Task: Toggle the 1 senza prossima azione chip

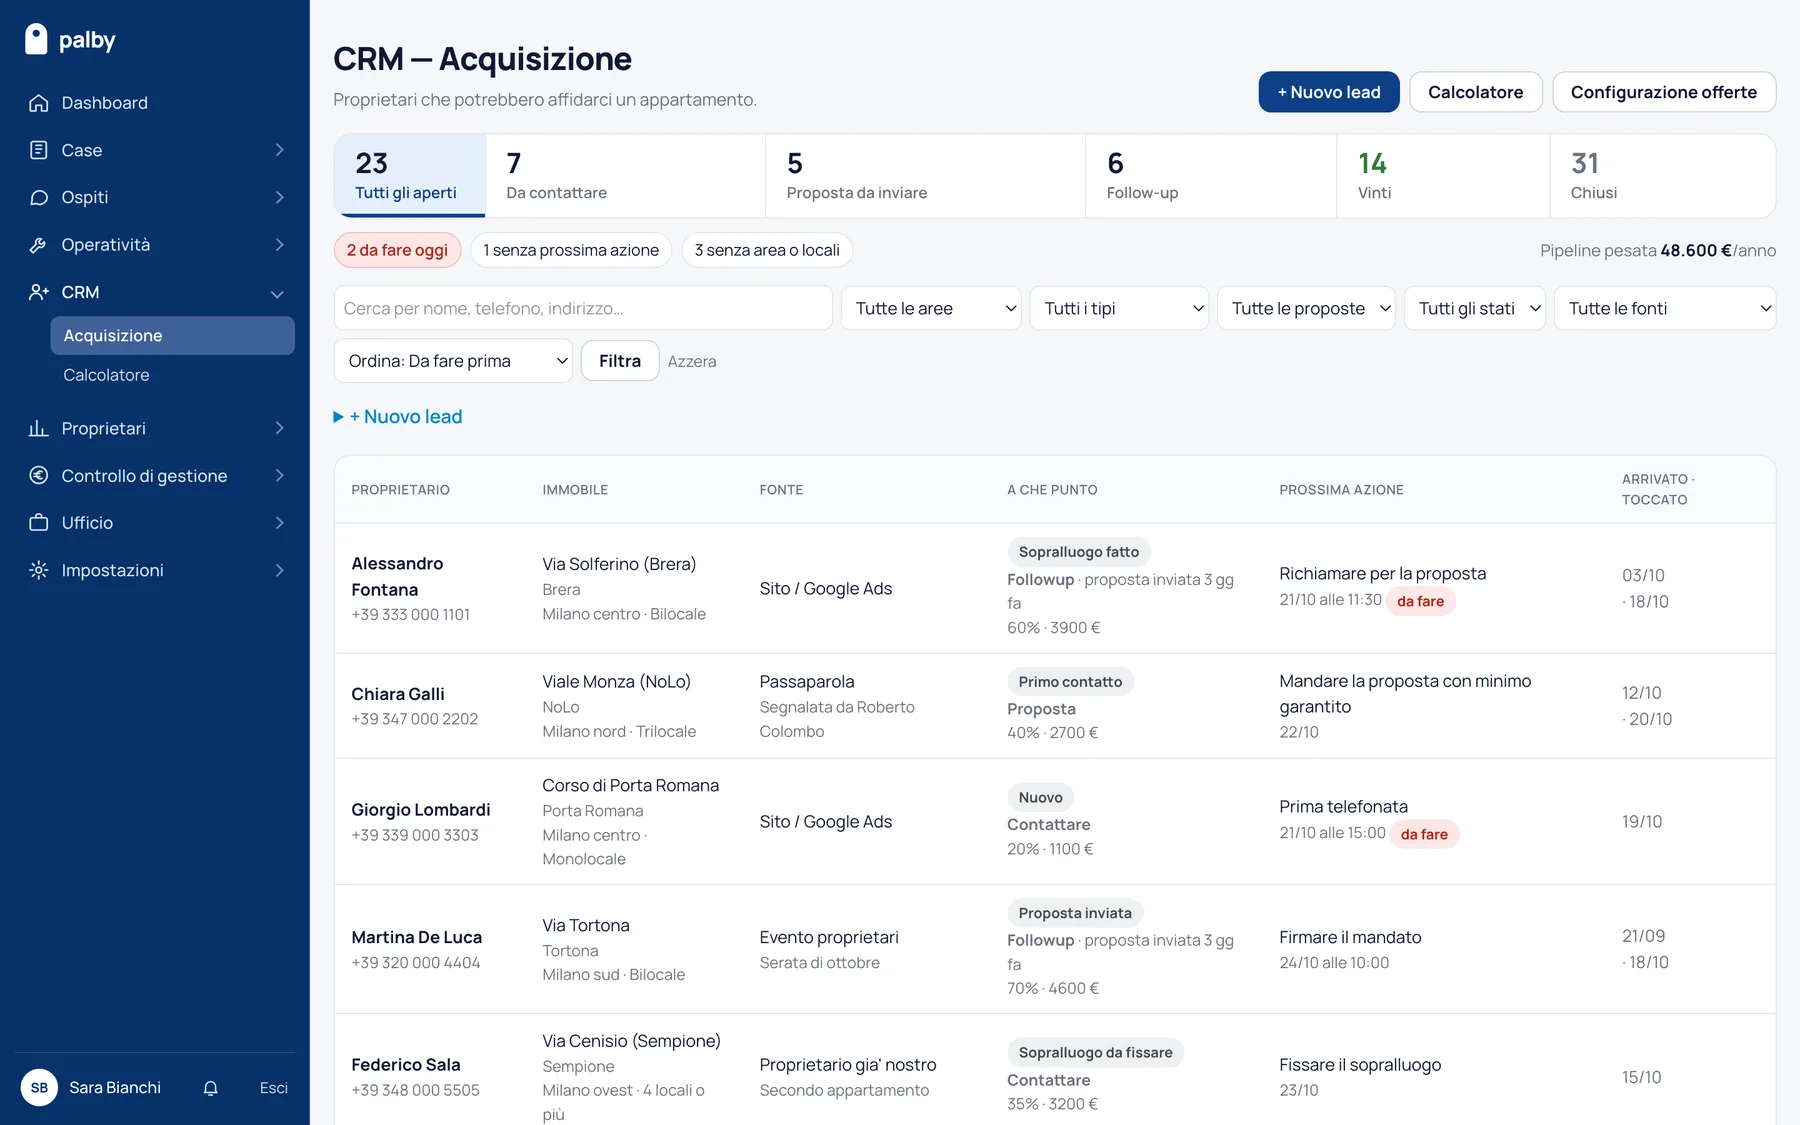Action: pyautogui.click(x=571, y=250)
